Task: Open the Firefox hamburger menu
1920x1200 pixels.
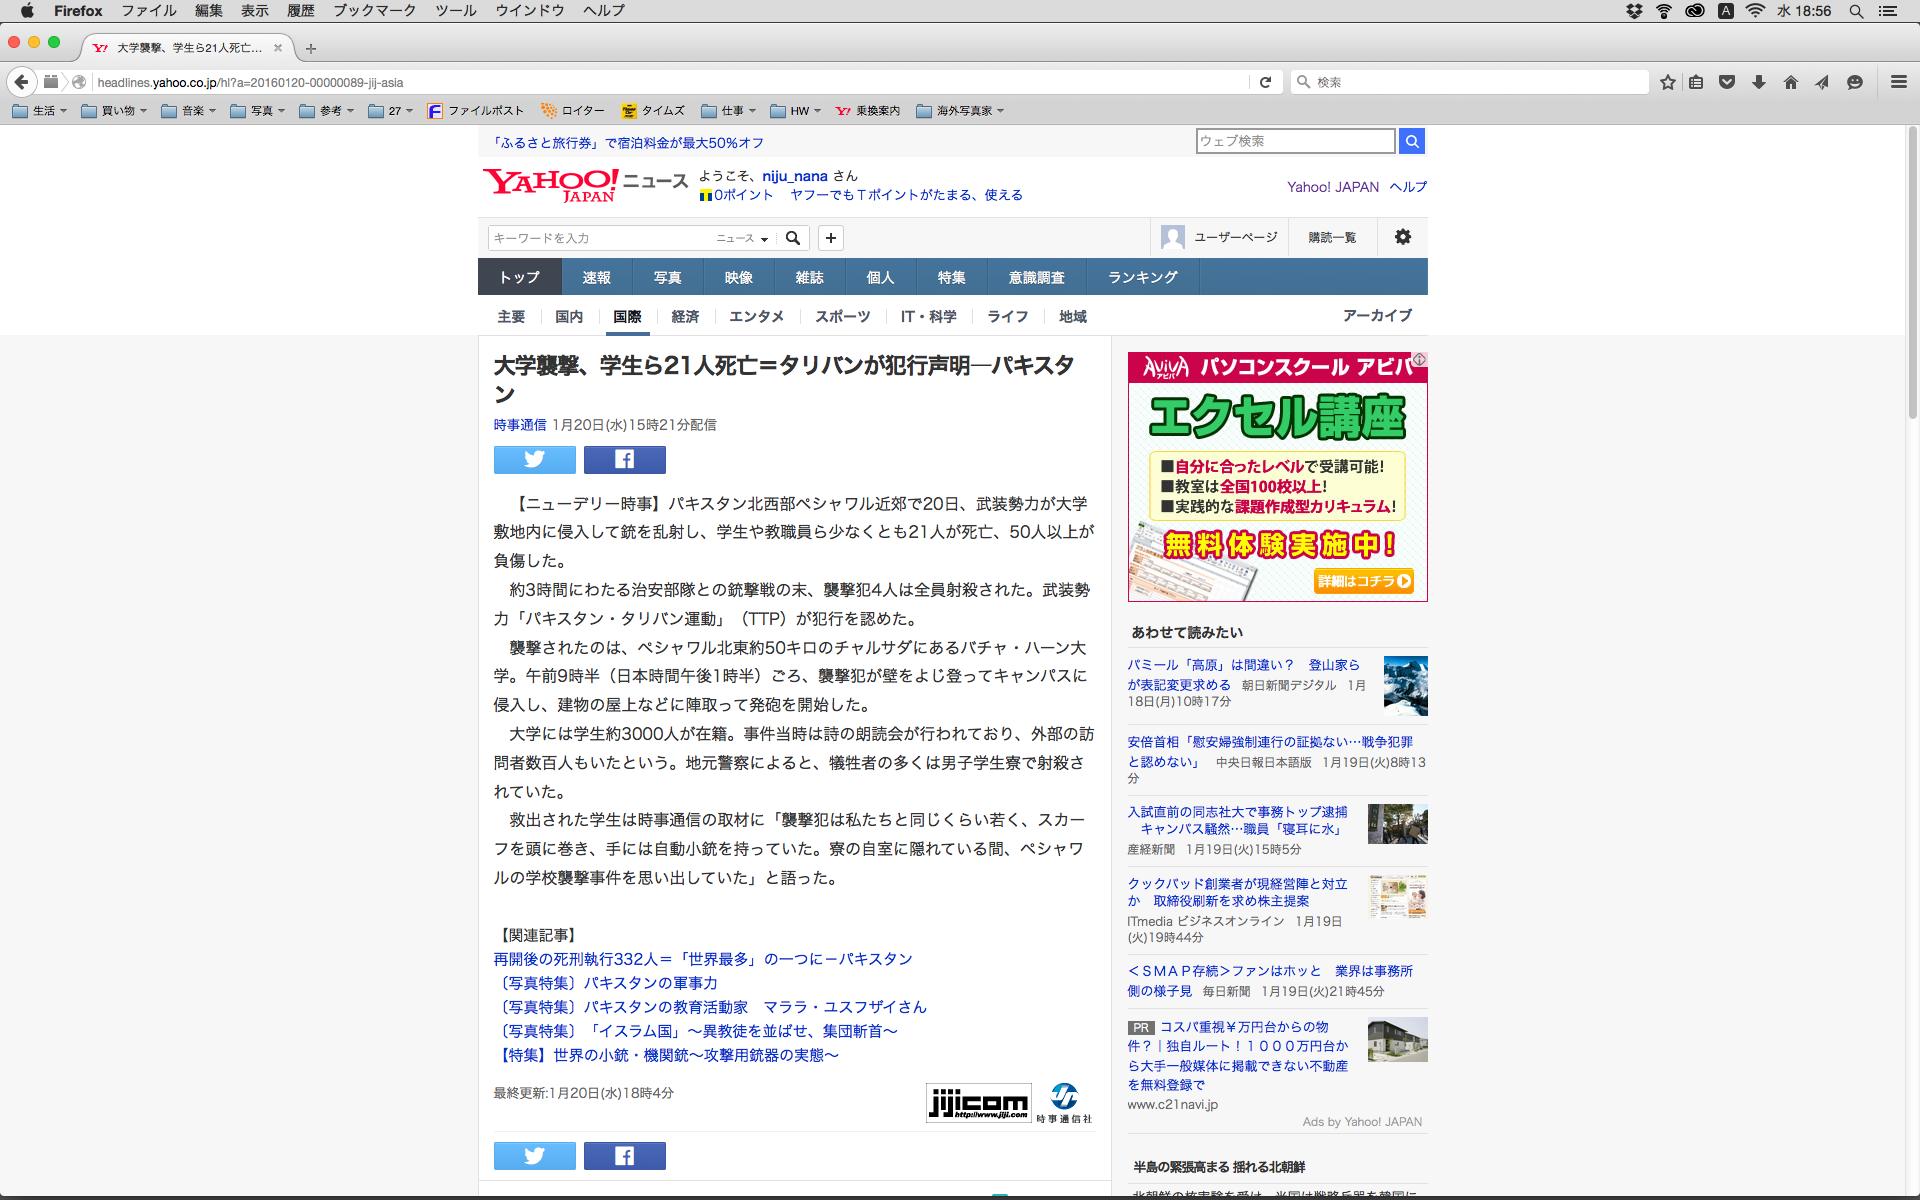Action: click(x=1898, y=82)
